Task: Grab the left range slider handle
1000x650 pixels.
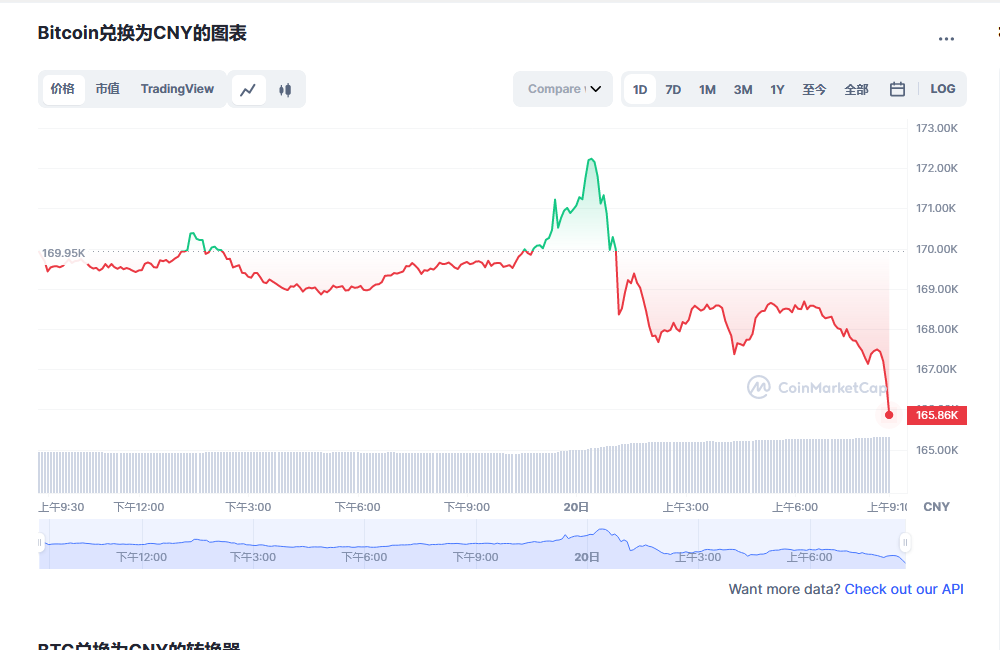Action: (41, 543)
